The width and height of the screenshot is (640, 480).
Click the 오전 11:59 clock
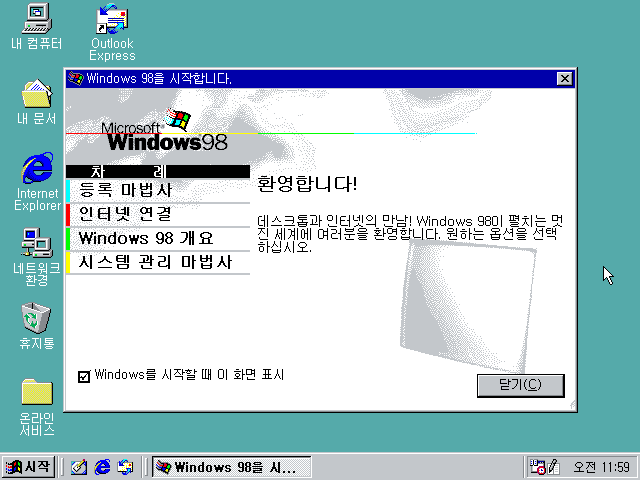(601, 467)
